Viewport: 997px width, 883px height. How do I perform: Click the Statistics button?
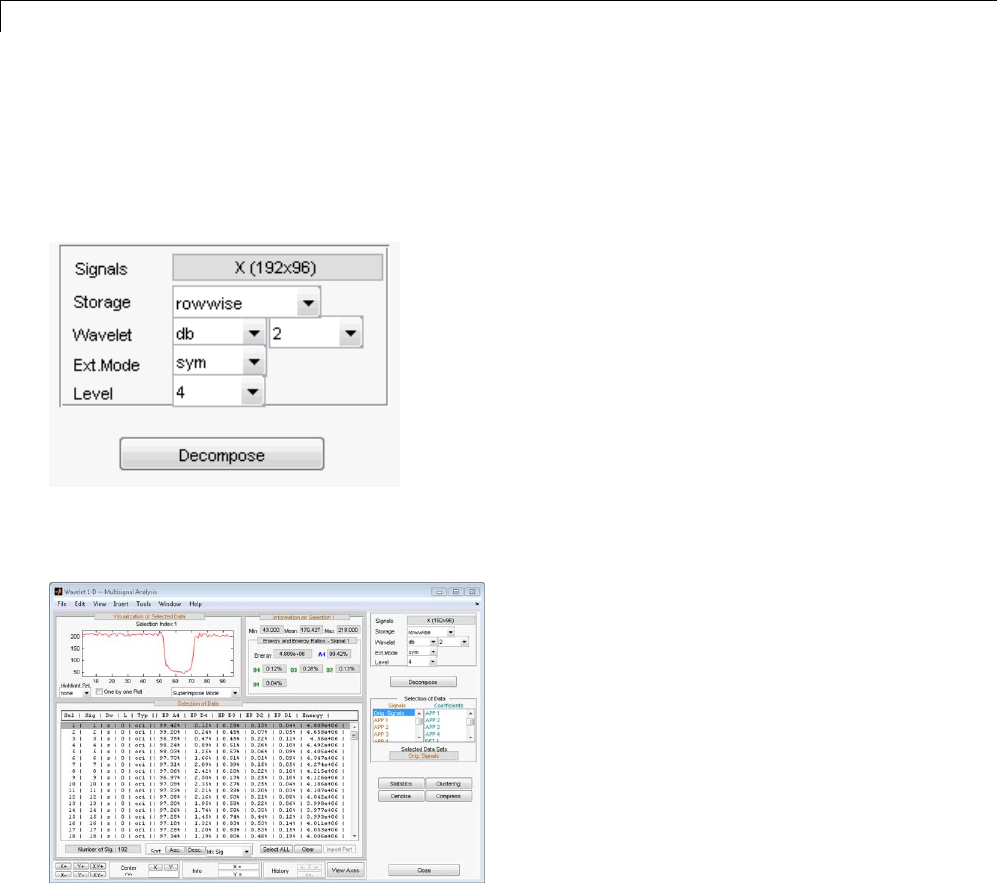coord(401,784)
